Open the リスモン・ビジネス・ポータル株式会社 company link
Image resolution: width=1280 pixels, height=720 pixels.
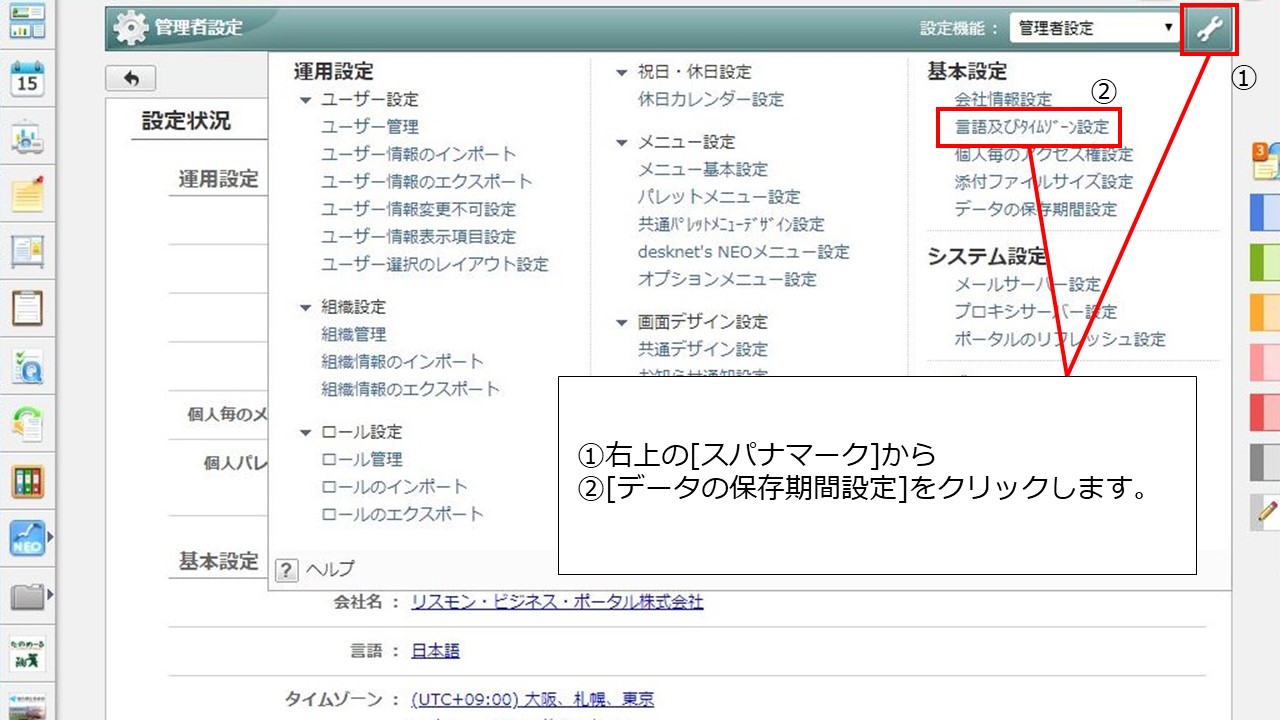point(557,602)
